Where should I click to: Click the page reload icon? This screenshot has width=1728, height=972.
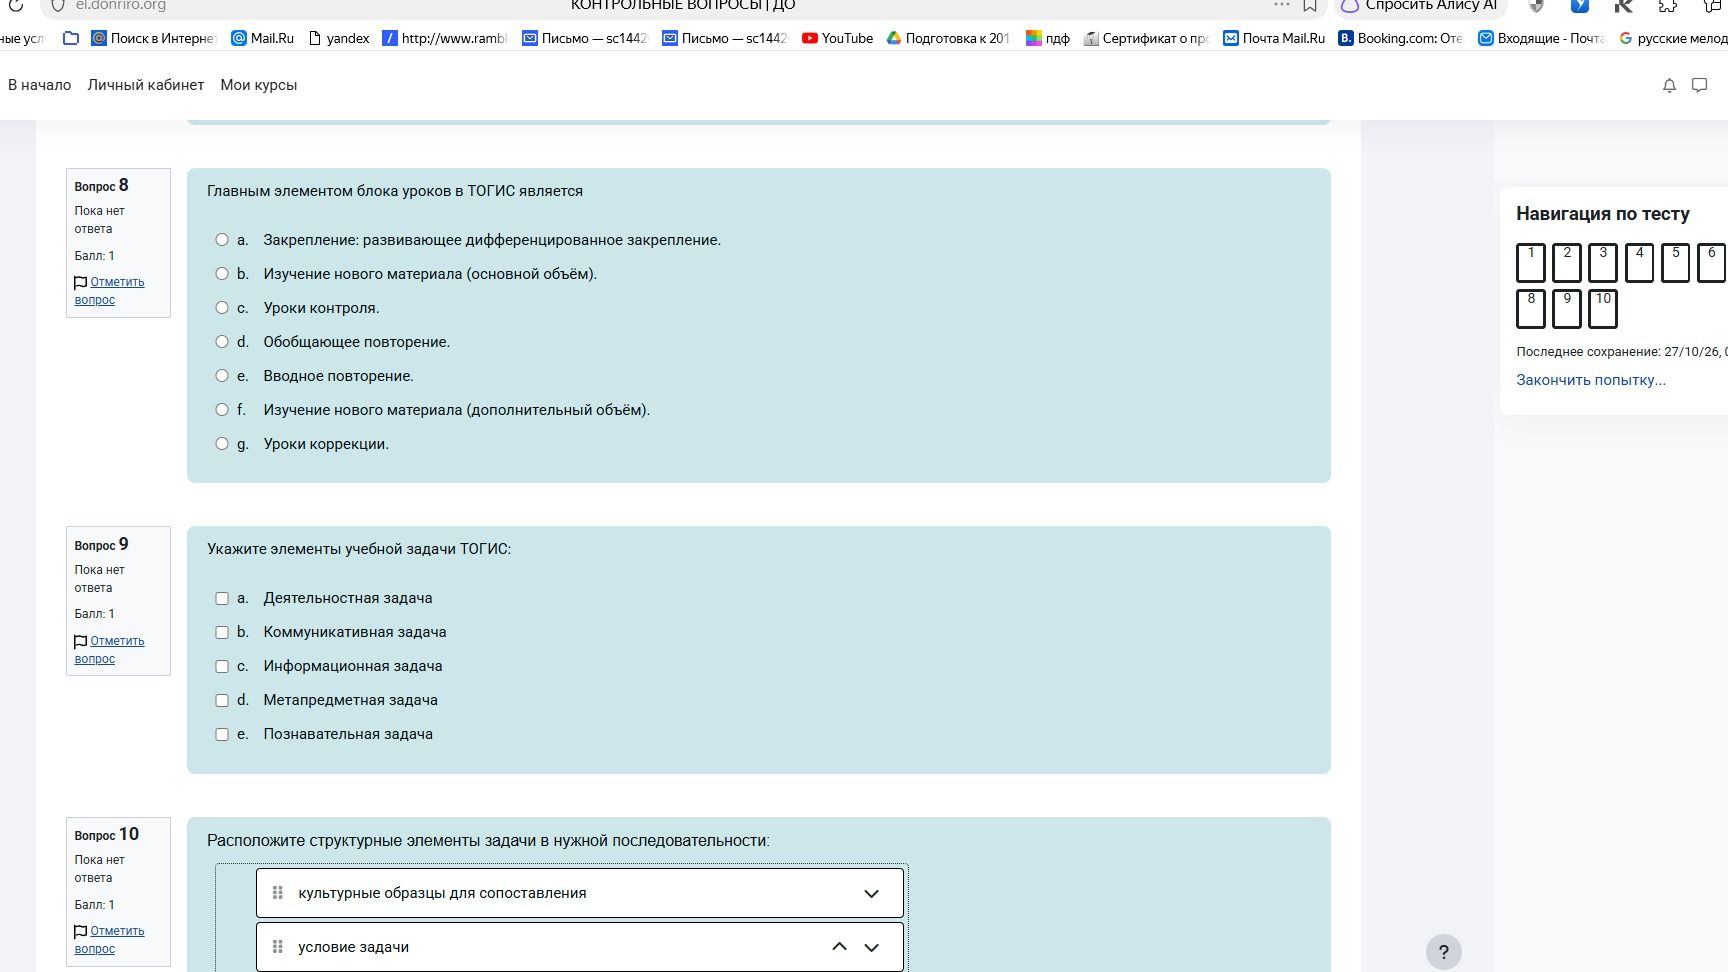click(16, 5)
